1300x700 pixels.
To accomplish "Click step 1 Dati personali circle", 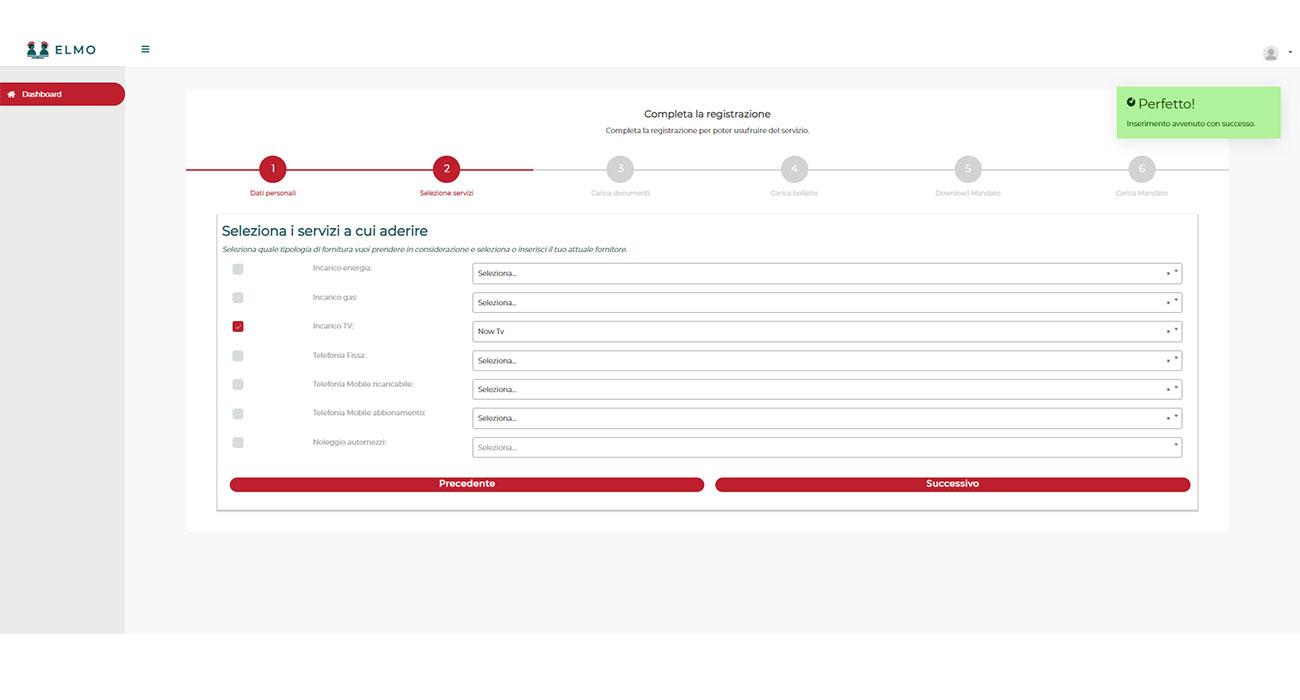I will [x=273, y=169].
